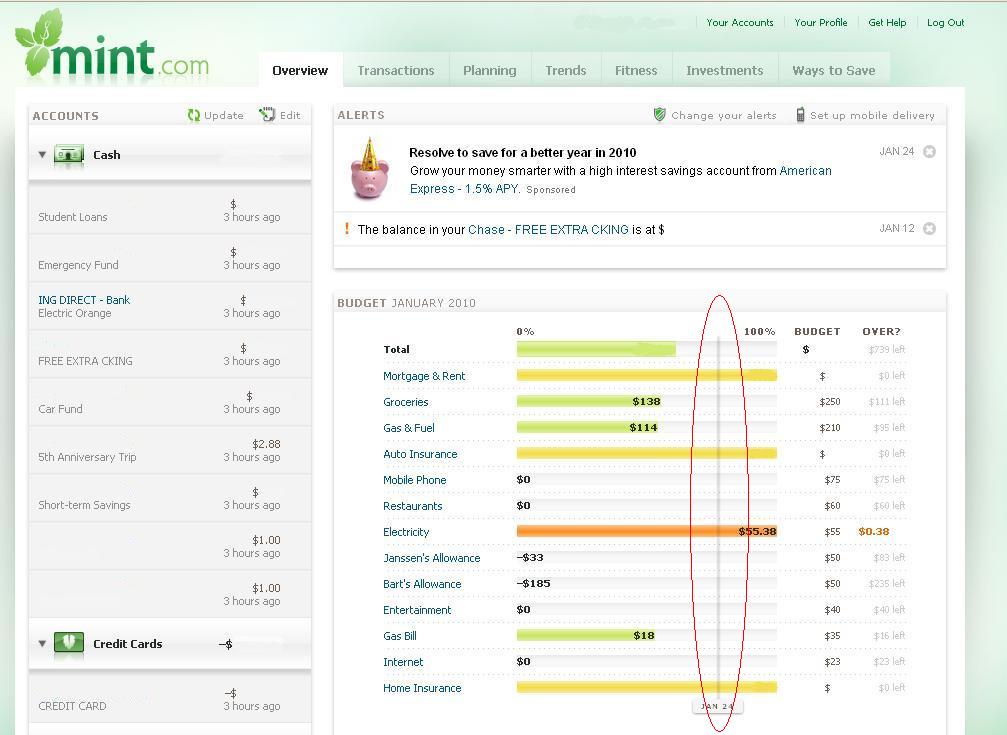The width and height of the screenshot is (1007, 735).
Task: Select the FREE EXTRA CKING account row
Action: coord(170,355)
